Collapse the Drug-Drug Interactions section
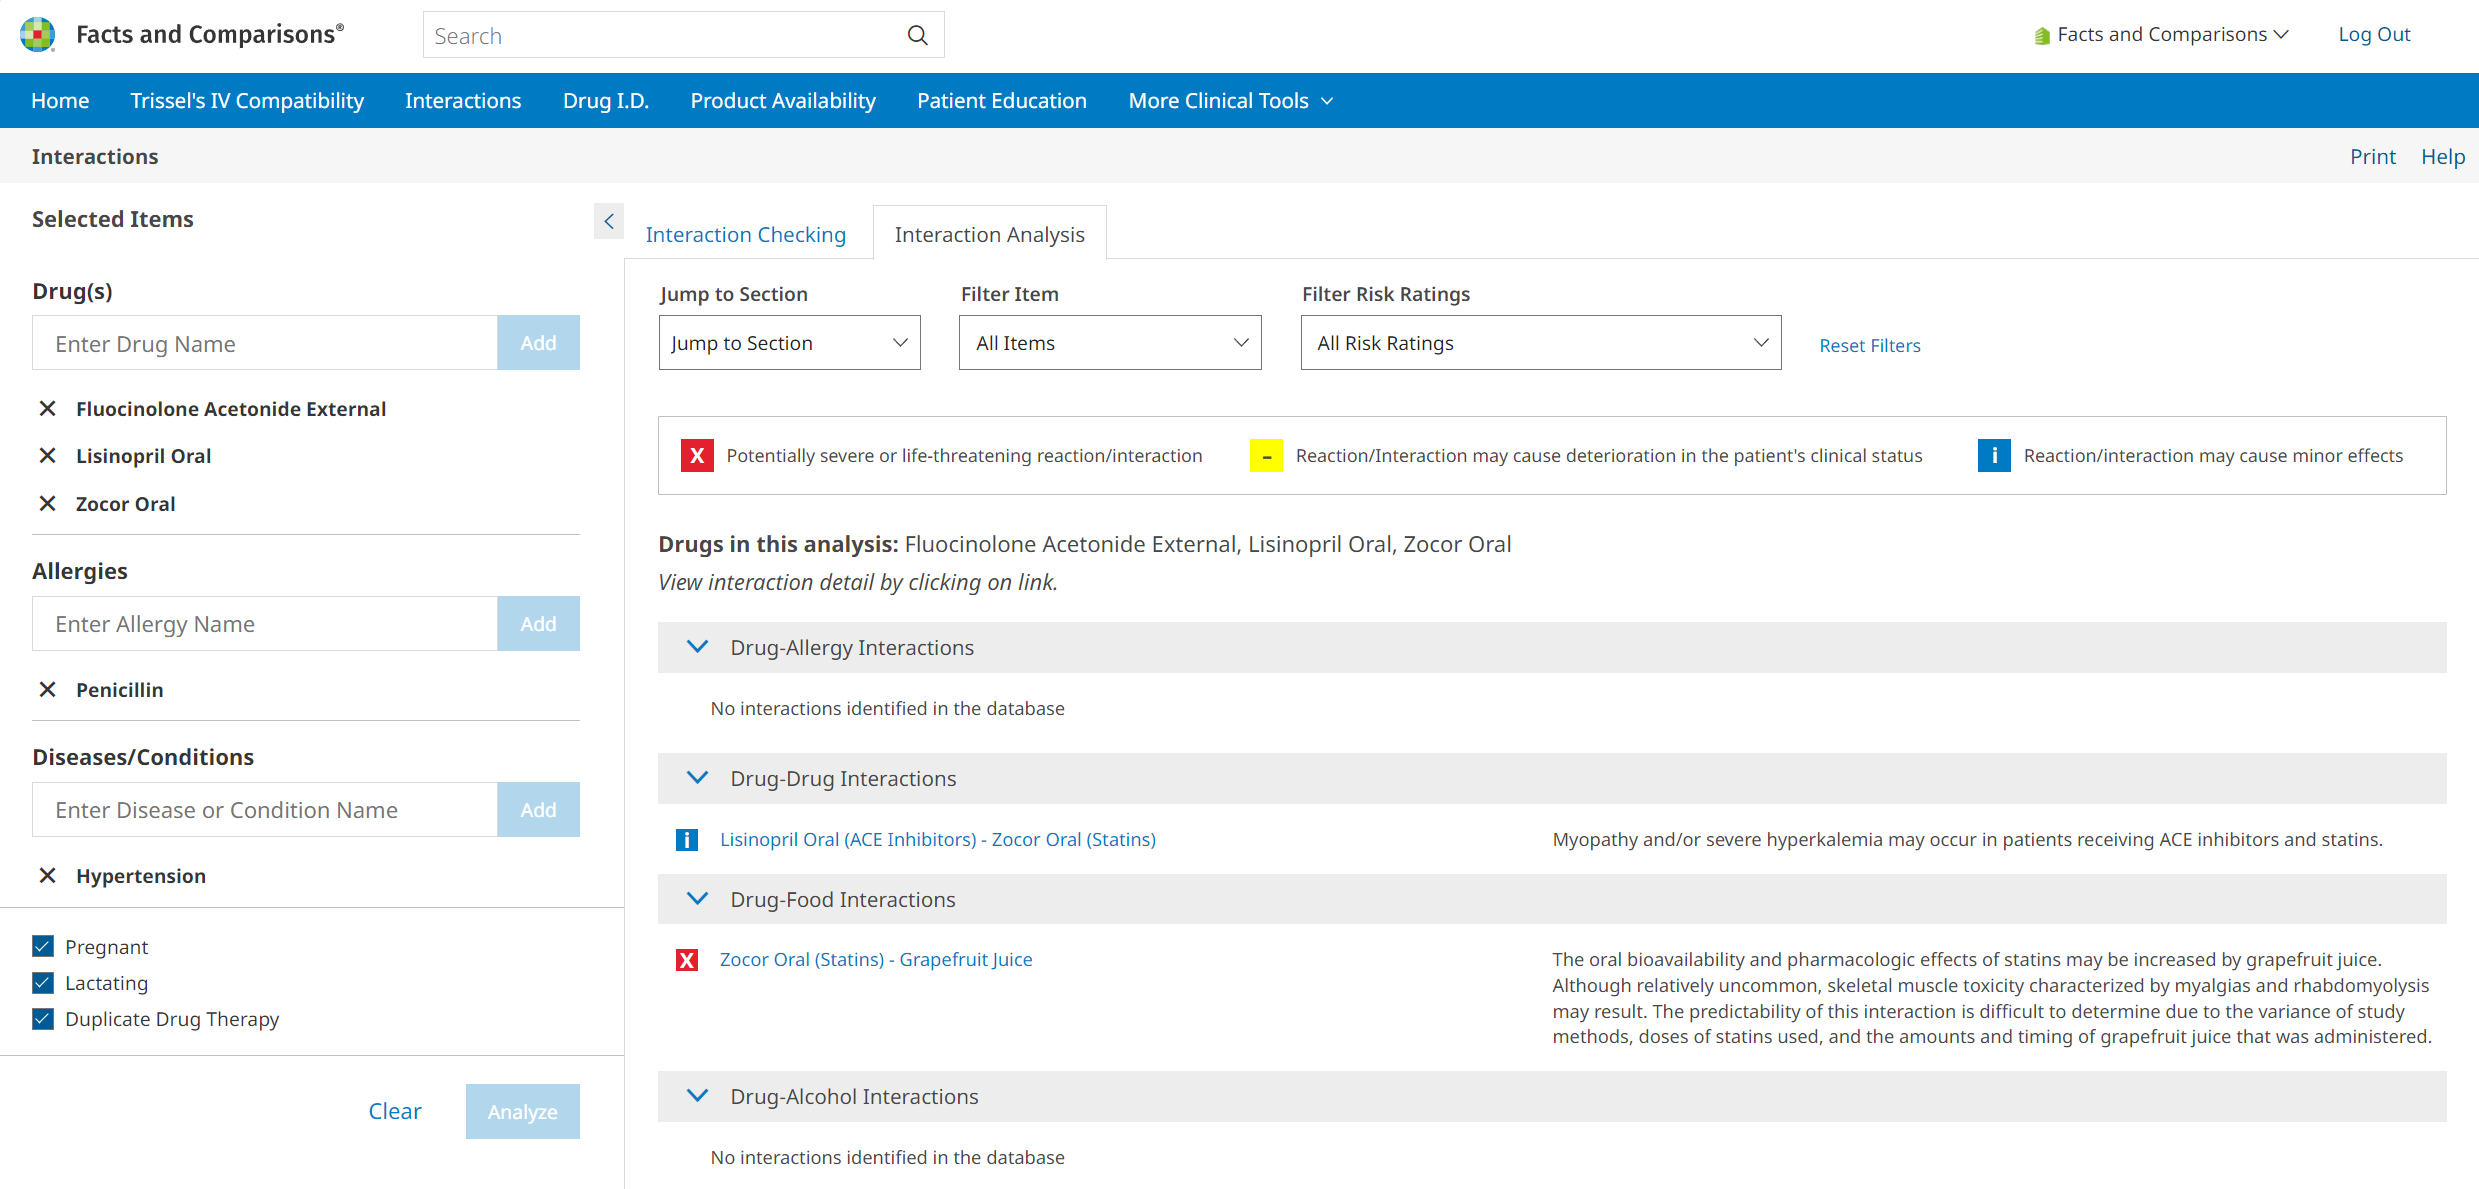Viewport: 2479px width, 1189px height. point(698,778)
